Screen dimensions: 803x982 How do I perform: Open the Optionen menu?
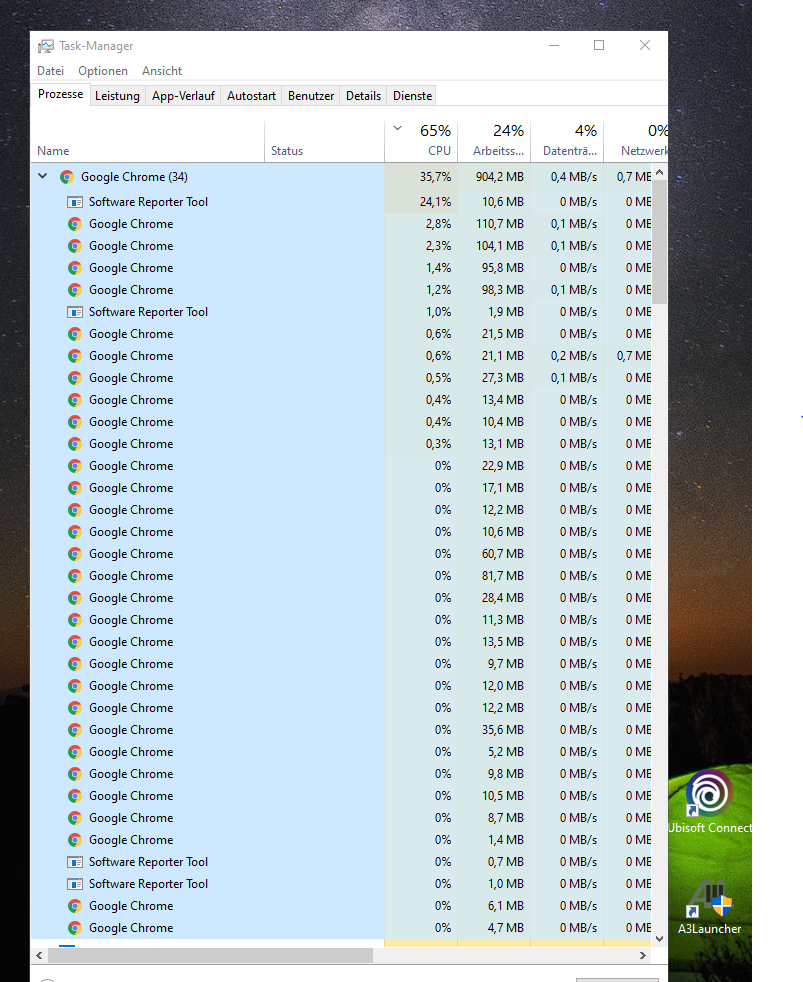pos(103,71)
